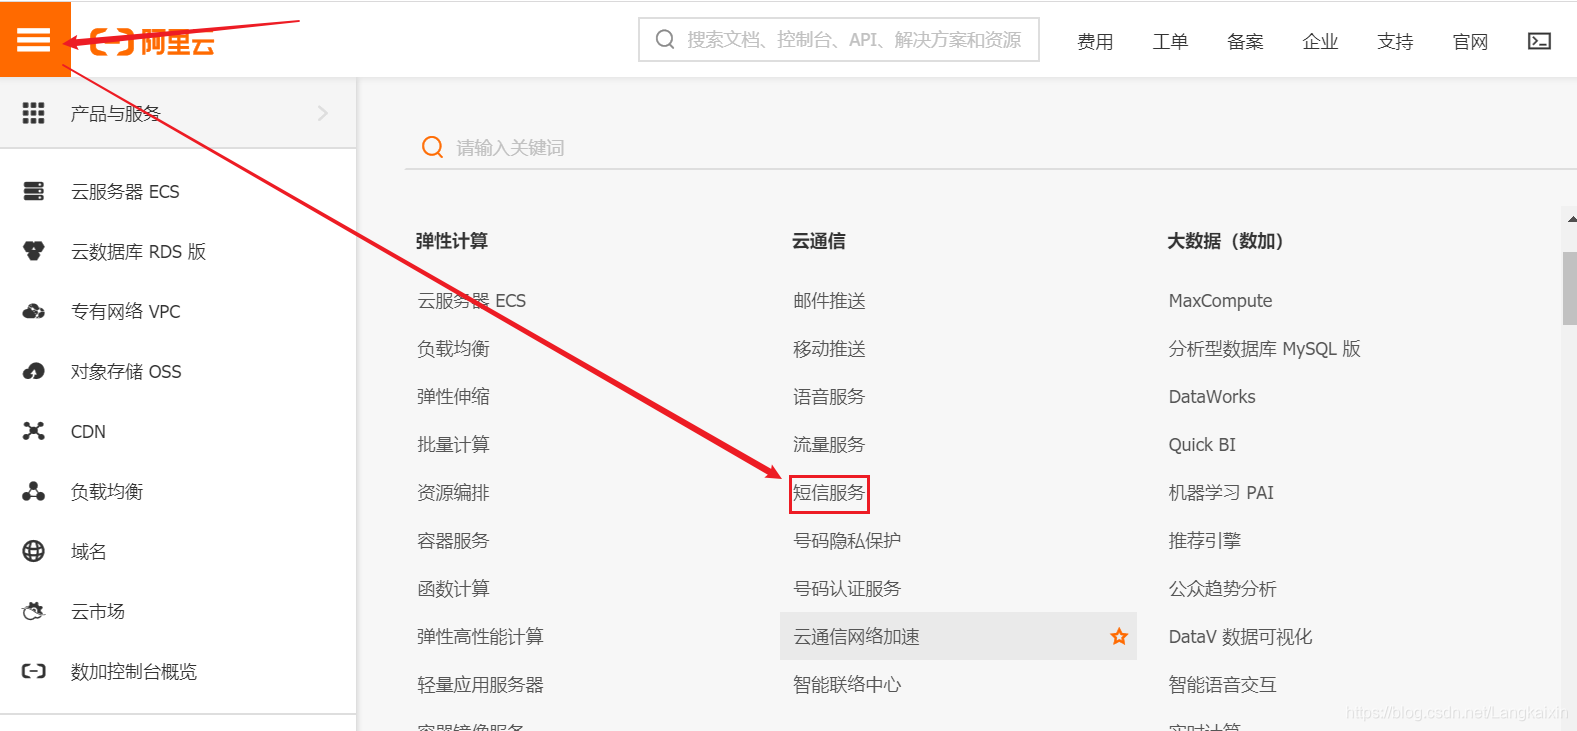Open 智能语音交互 link
1577x731 pixels.
pyautogui.click(x=1222, y=685)
